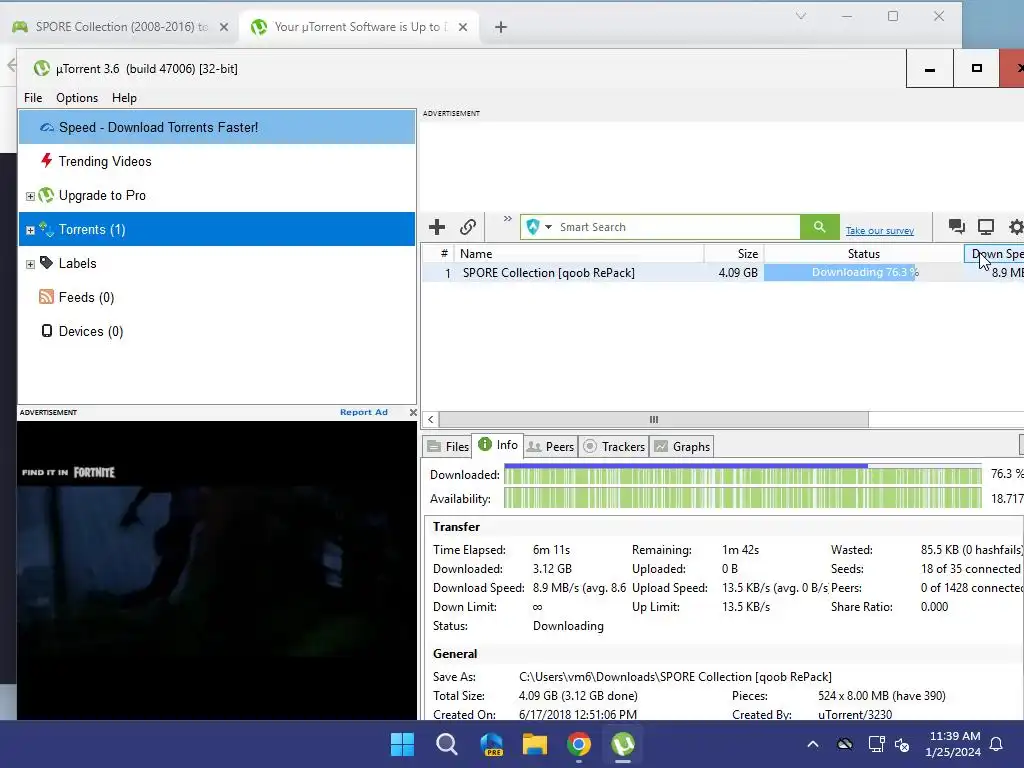Open Google Chrome from the taskbar
The height and width of the screenshot is (768, 1024).
(579, 744)
